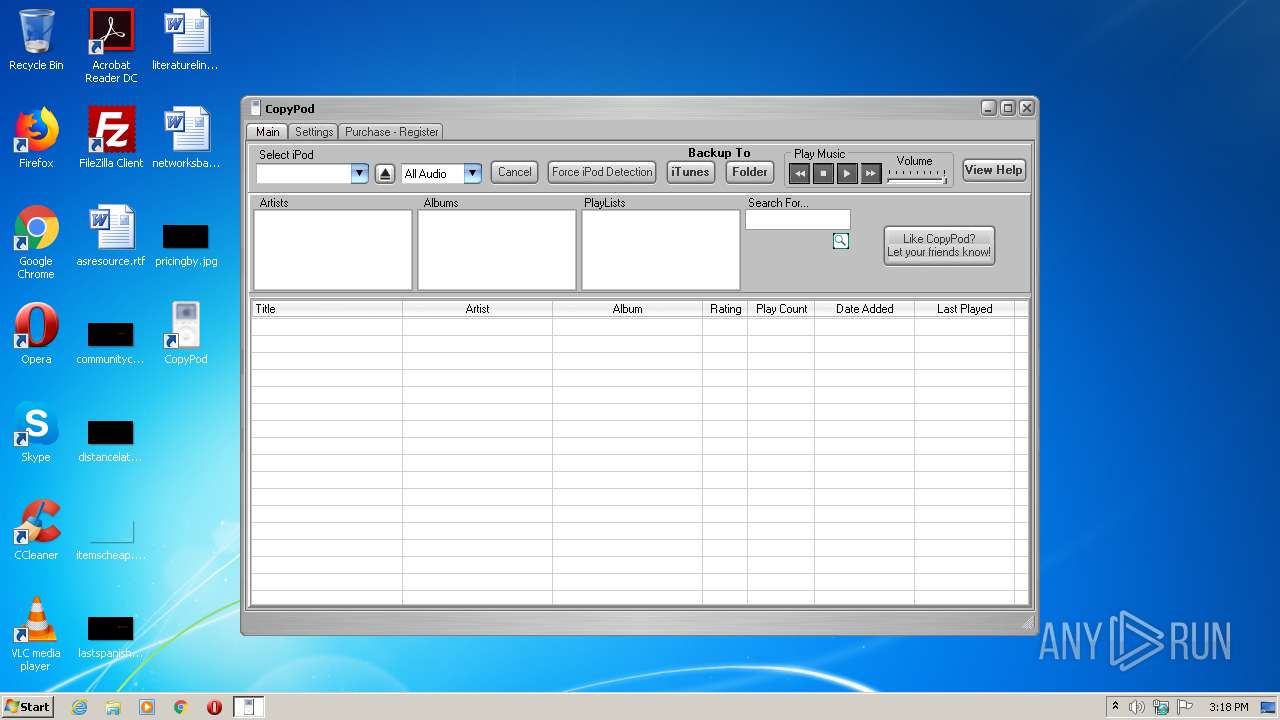Show hidden tray icons arrow

click(1115, 706)
